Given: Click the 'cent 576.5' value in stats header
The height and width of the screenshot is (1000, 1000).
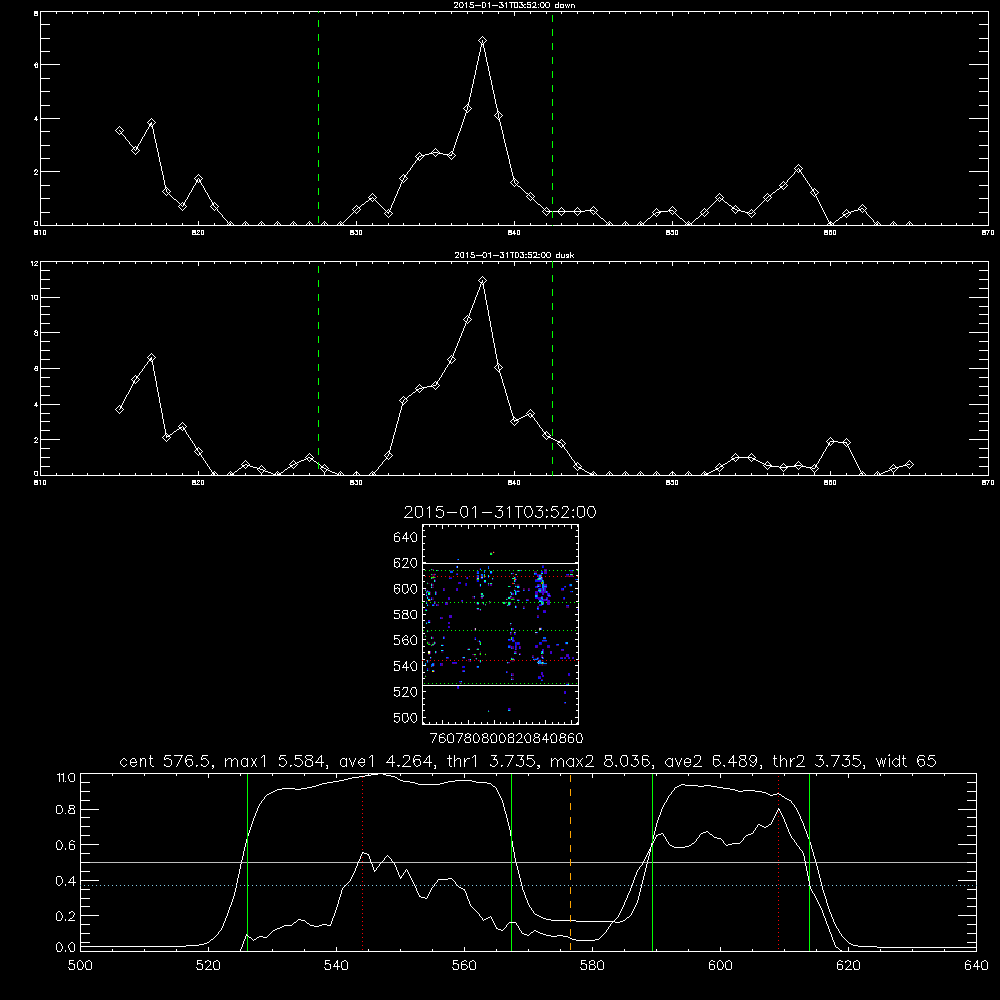Looking at the screenshot, I should click(x=165, y=761).
